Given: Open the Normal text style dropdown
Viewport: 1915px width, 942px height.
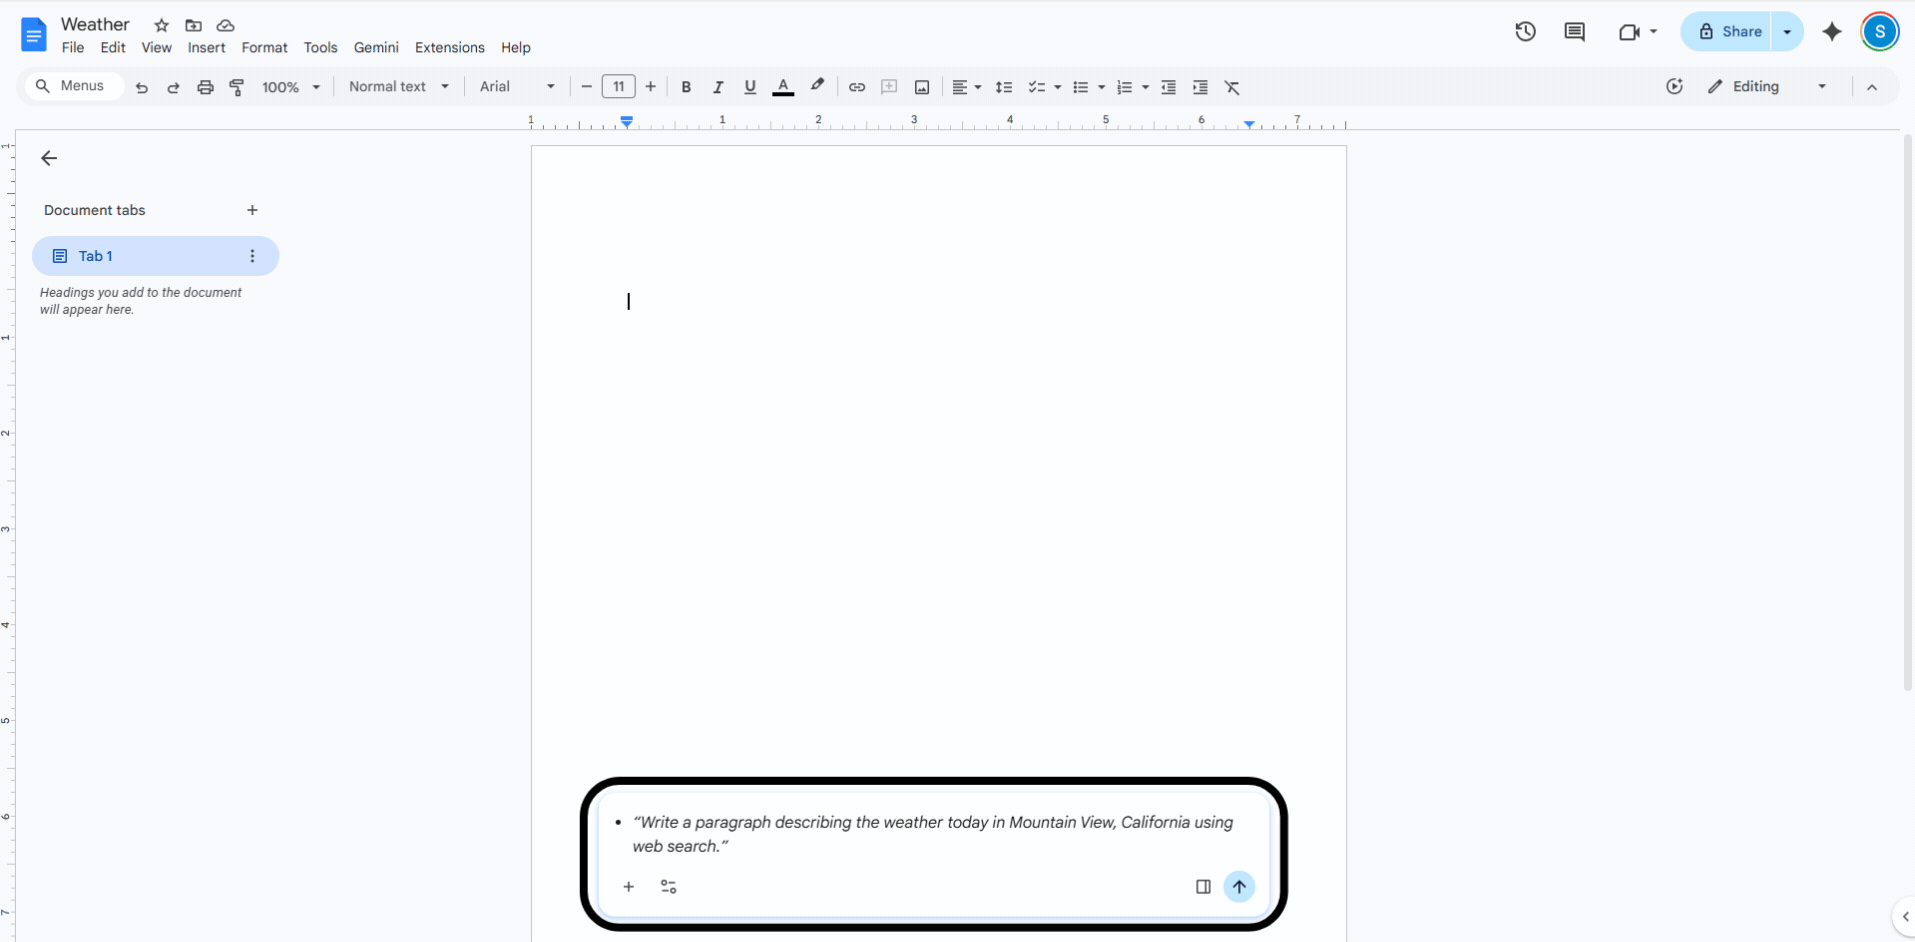Looking at the screenshot, I should coord(399,87).
